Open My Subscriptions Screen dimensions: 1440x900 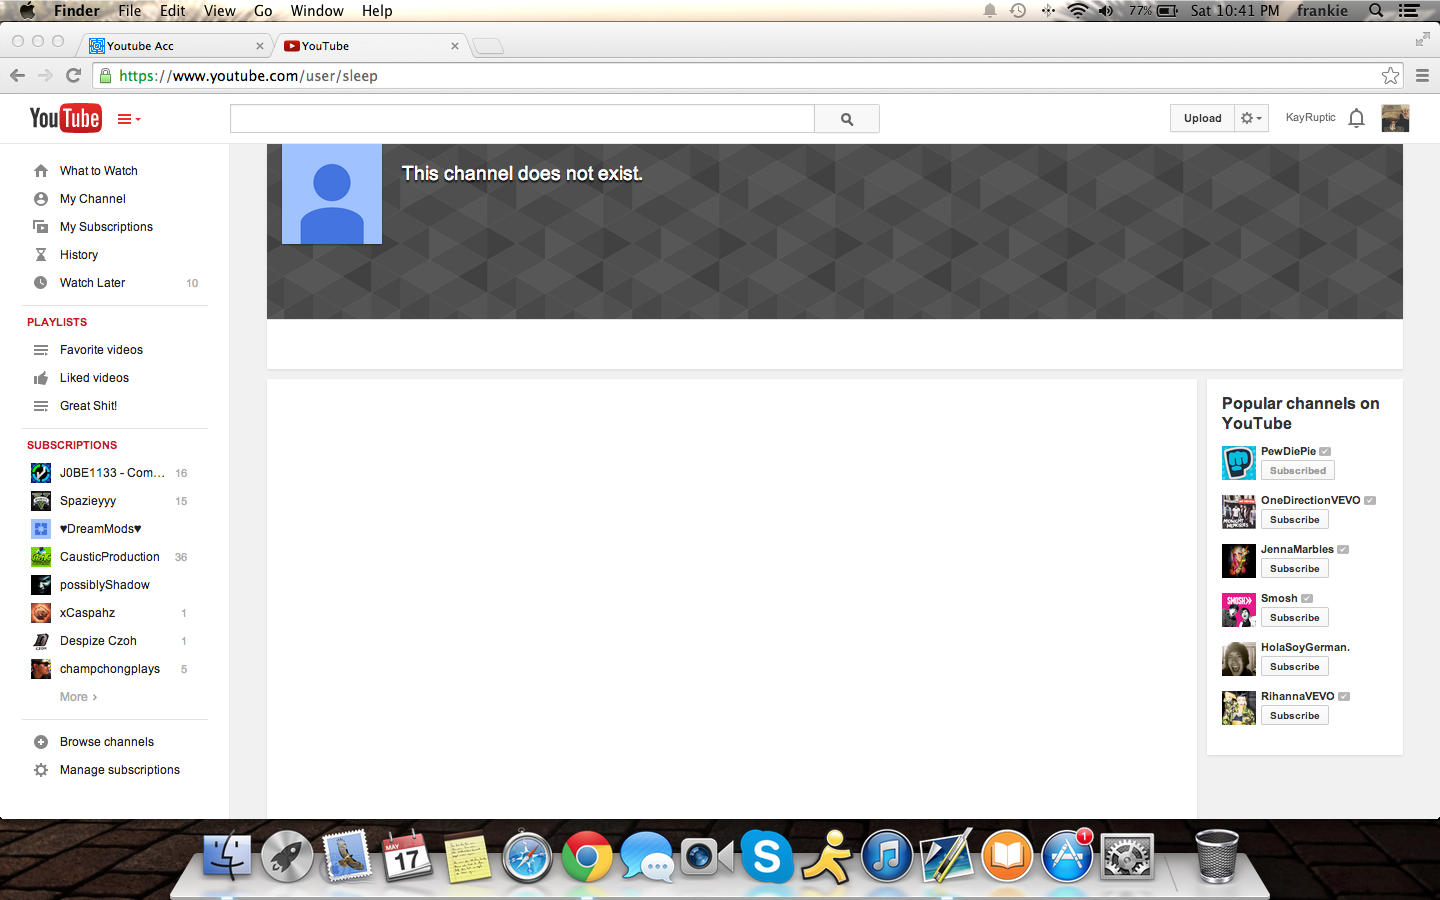tap(106, 227)
